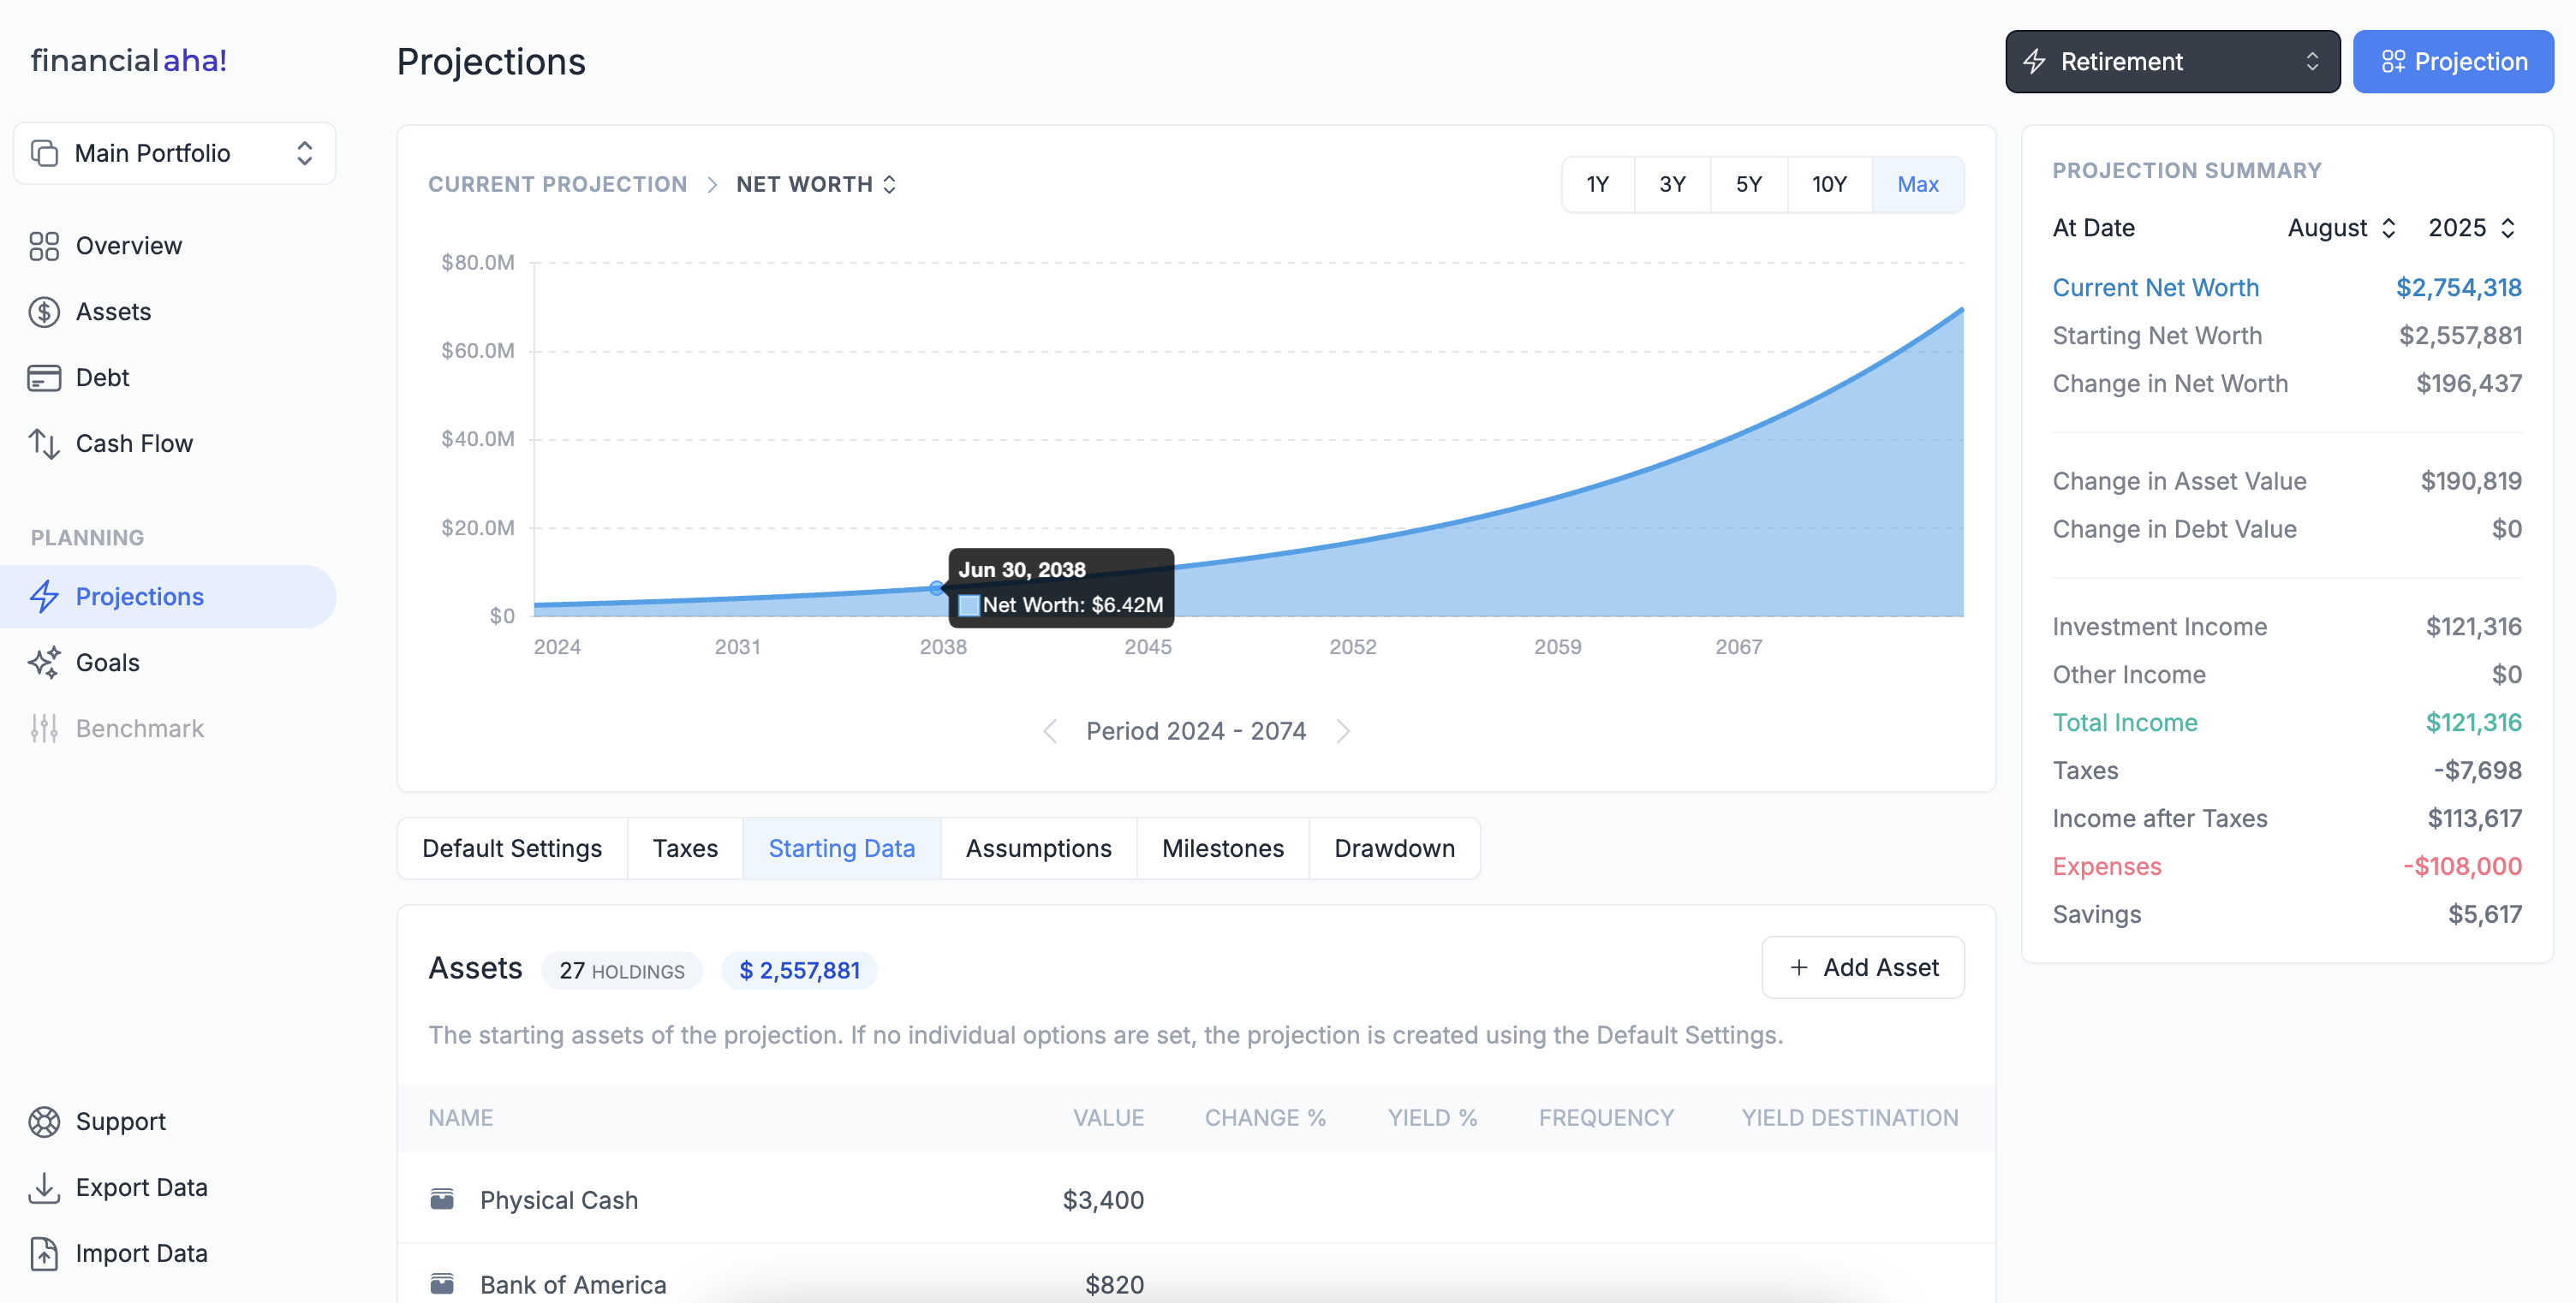Click the Overview grid icon in sidebar

pos(44,246)
